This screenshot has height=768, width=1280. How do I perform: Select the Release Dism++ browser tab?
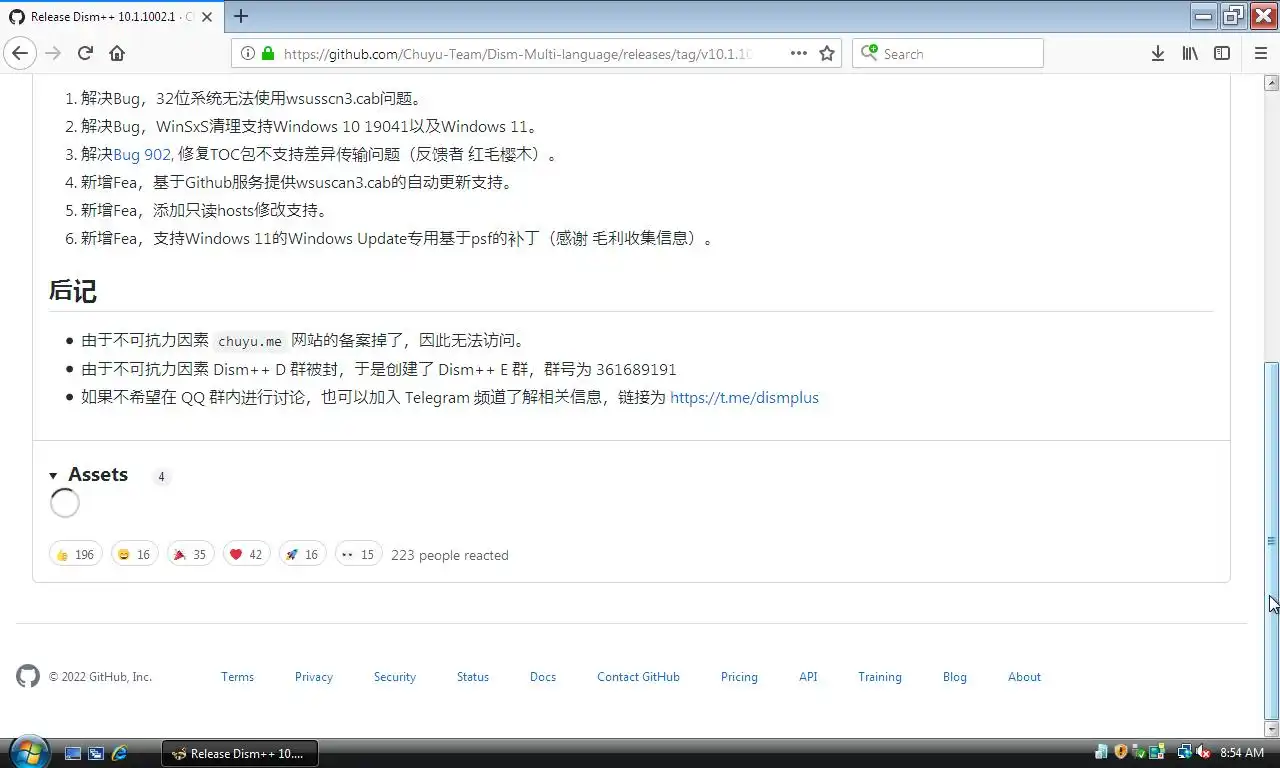pos(110,16)
